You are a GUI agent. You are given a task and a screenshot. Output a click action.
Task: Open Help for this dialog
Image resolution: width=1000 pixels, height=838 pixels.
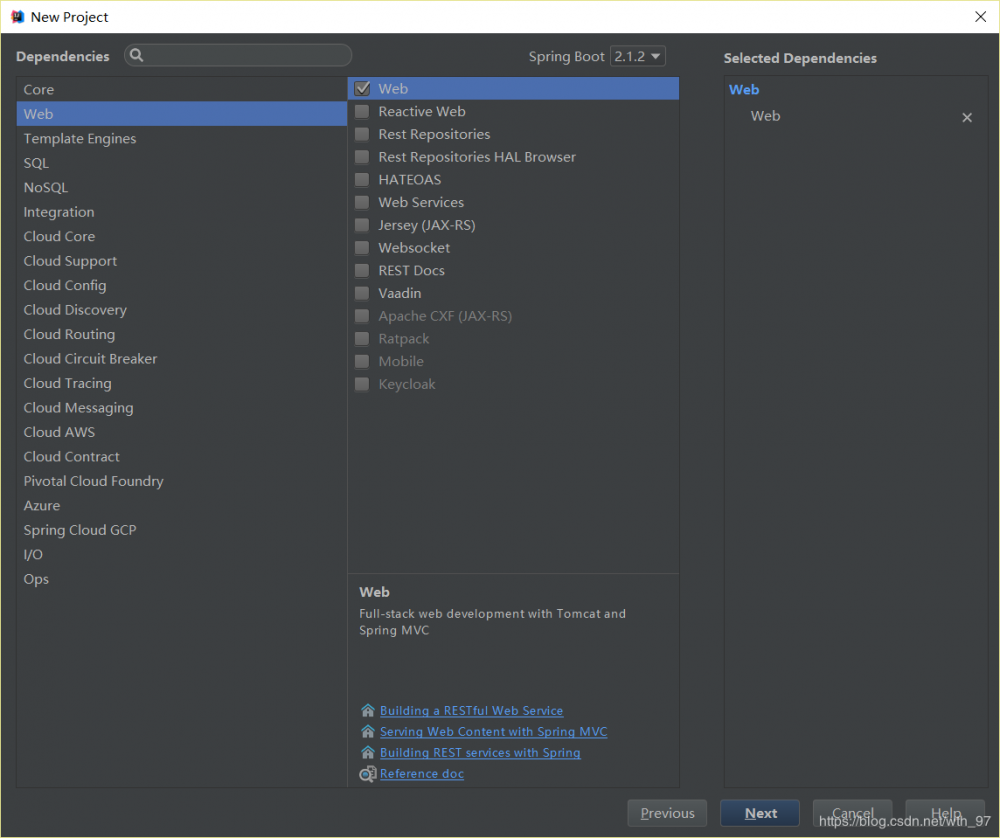(x=945, y=813)
